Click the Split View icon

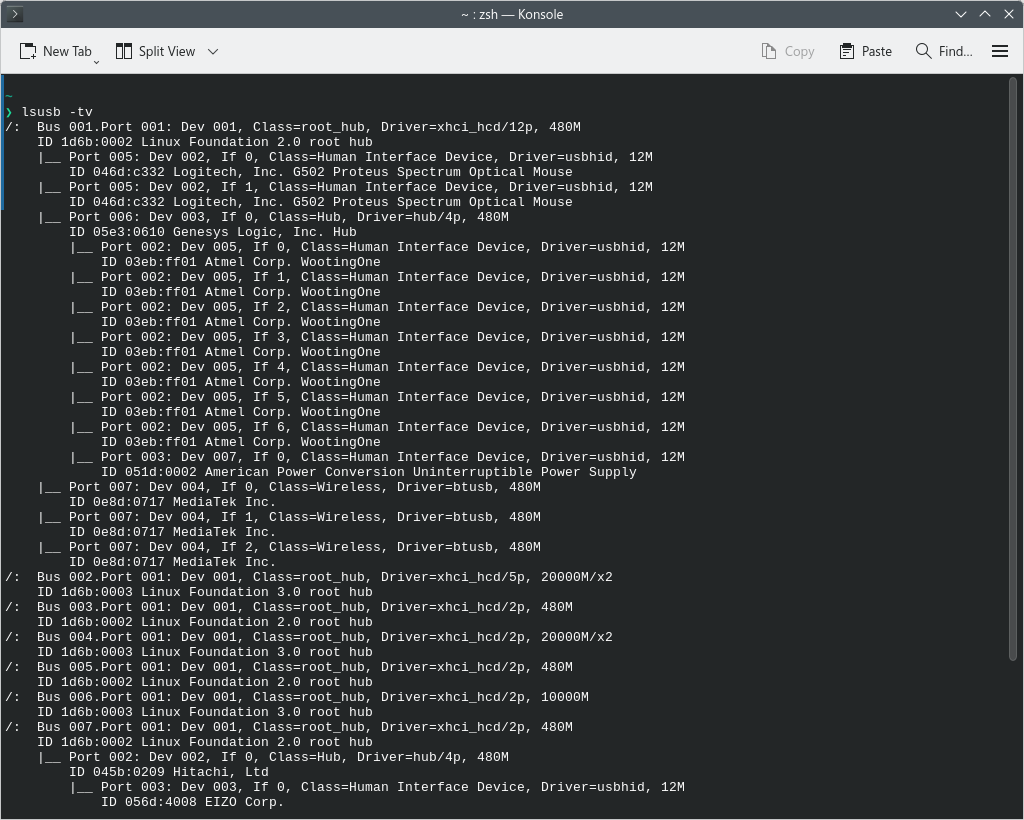point(123,51)
